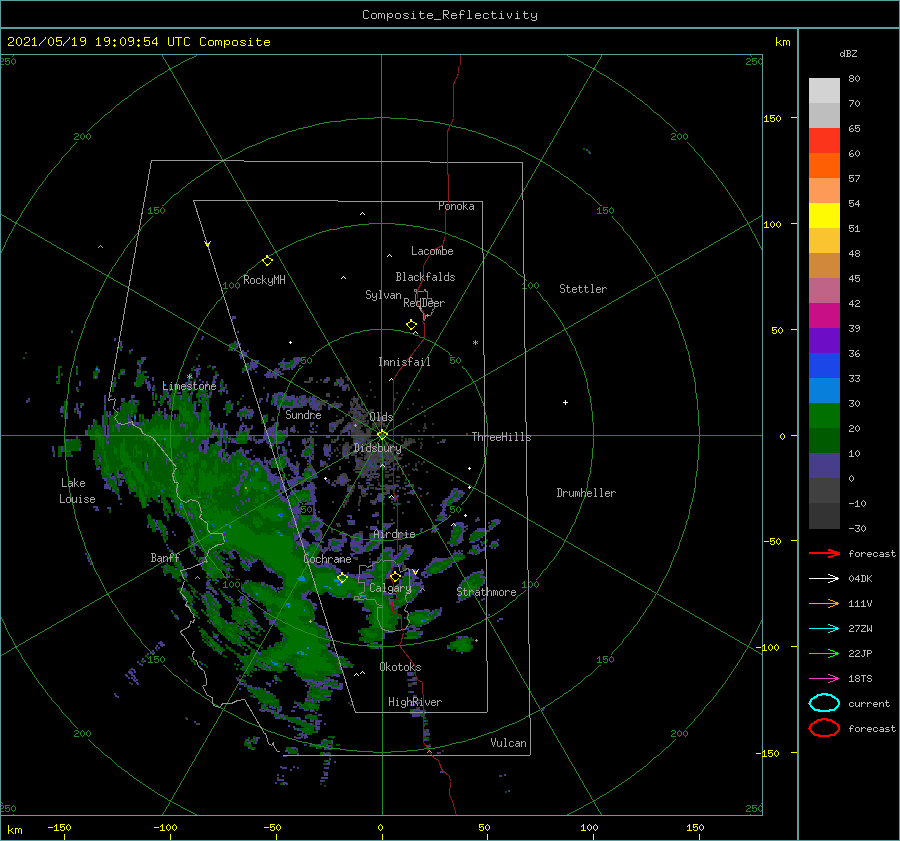This screenshot has height=841, width=900.
Task: Click the Banff label
Action: pyautogui.click(x=165, y=557)
